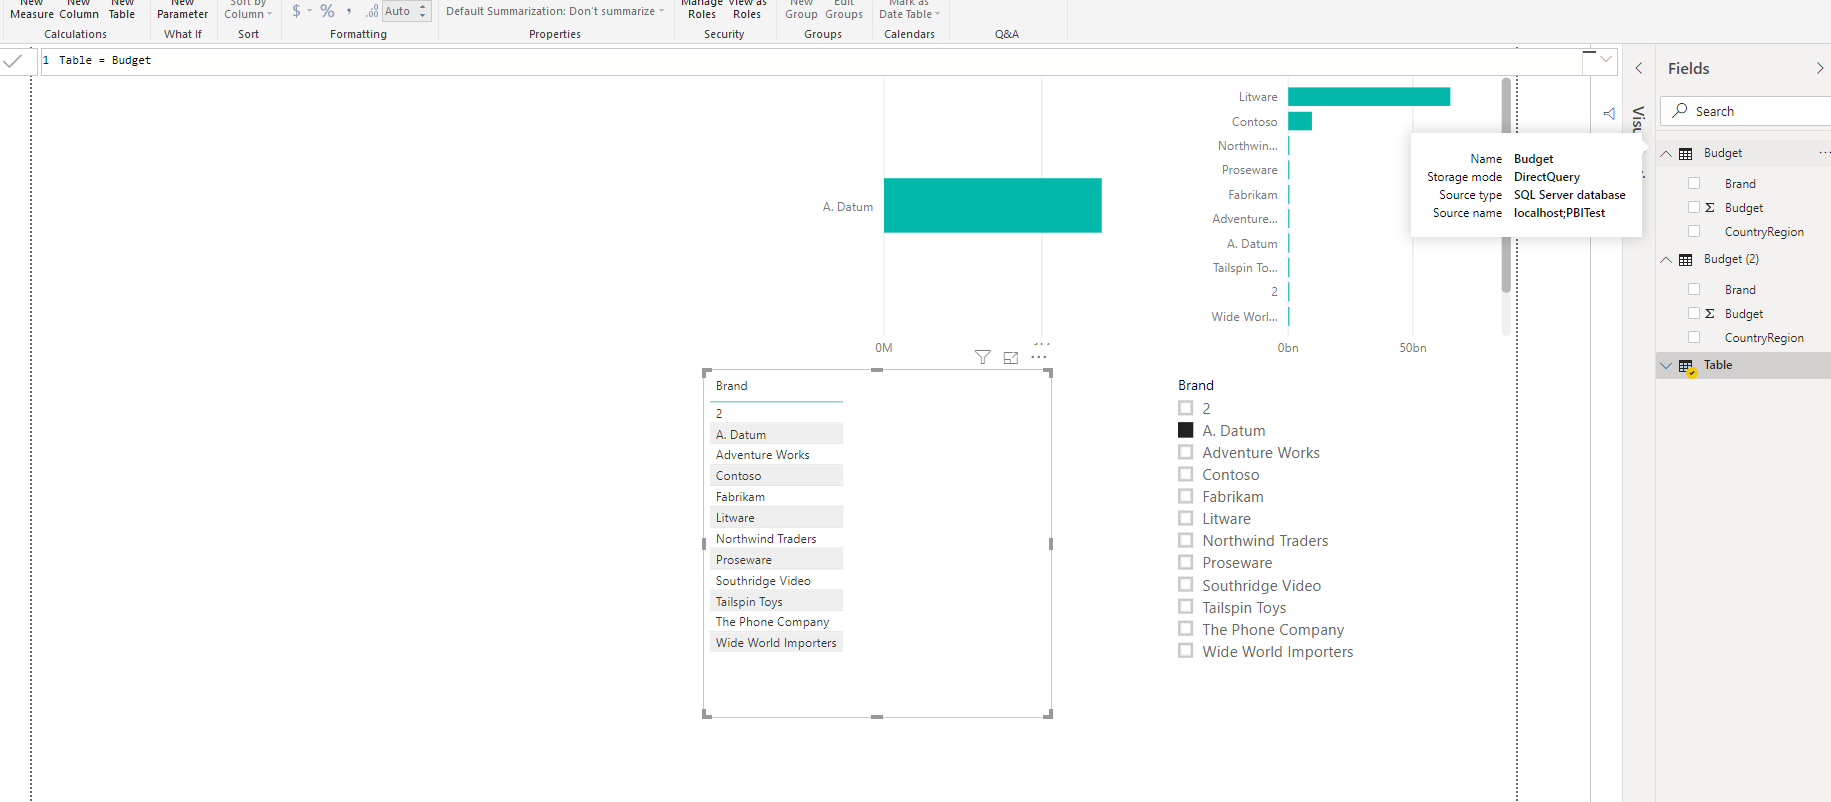The image size is (1831, 802).
Task: Click the Budget table icon in Fields
Action: [x=1686, y=153]
